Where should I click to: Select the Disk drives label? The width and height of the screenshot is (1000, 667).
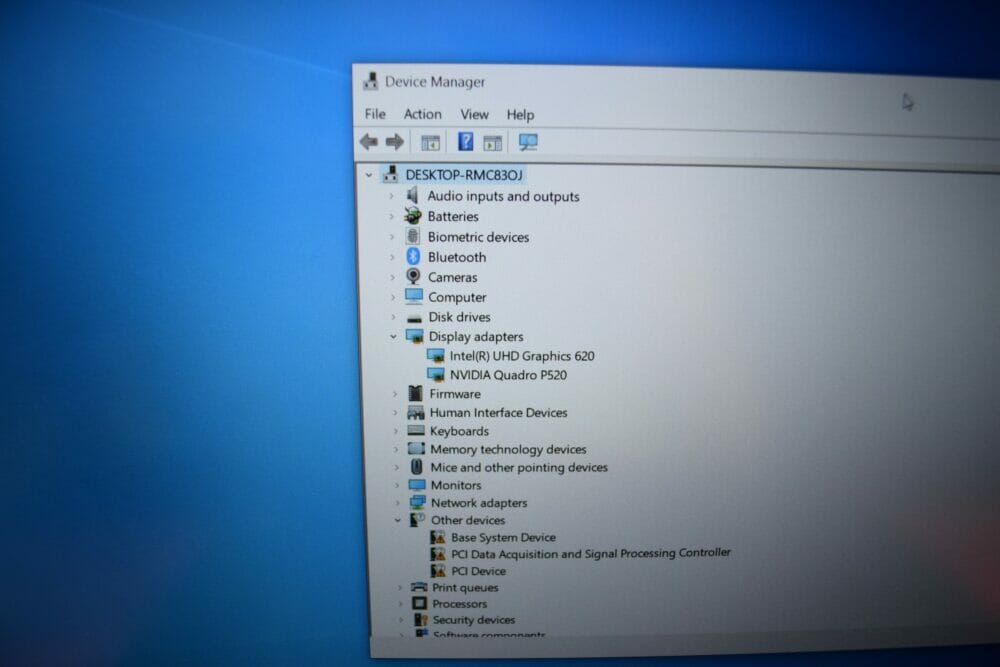point(459,317)
